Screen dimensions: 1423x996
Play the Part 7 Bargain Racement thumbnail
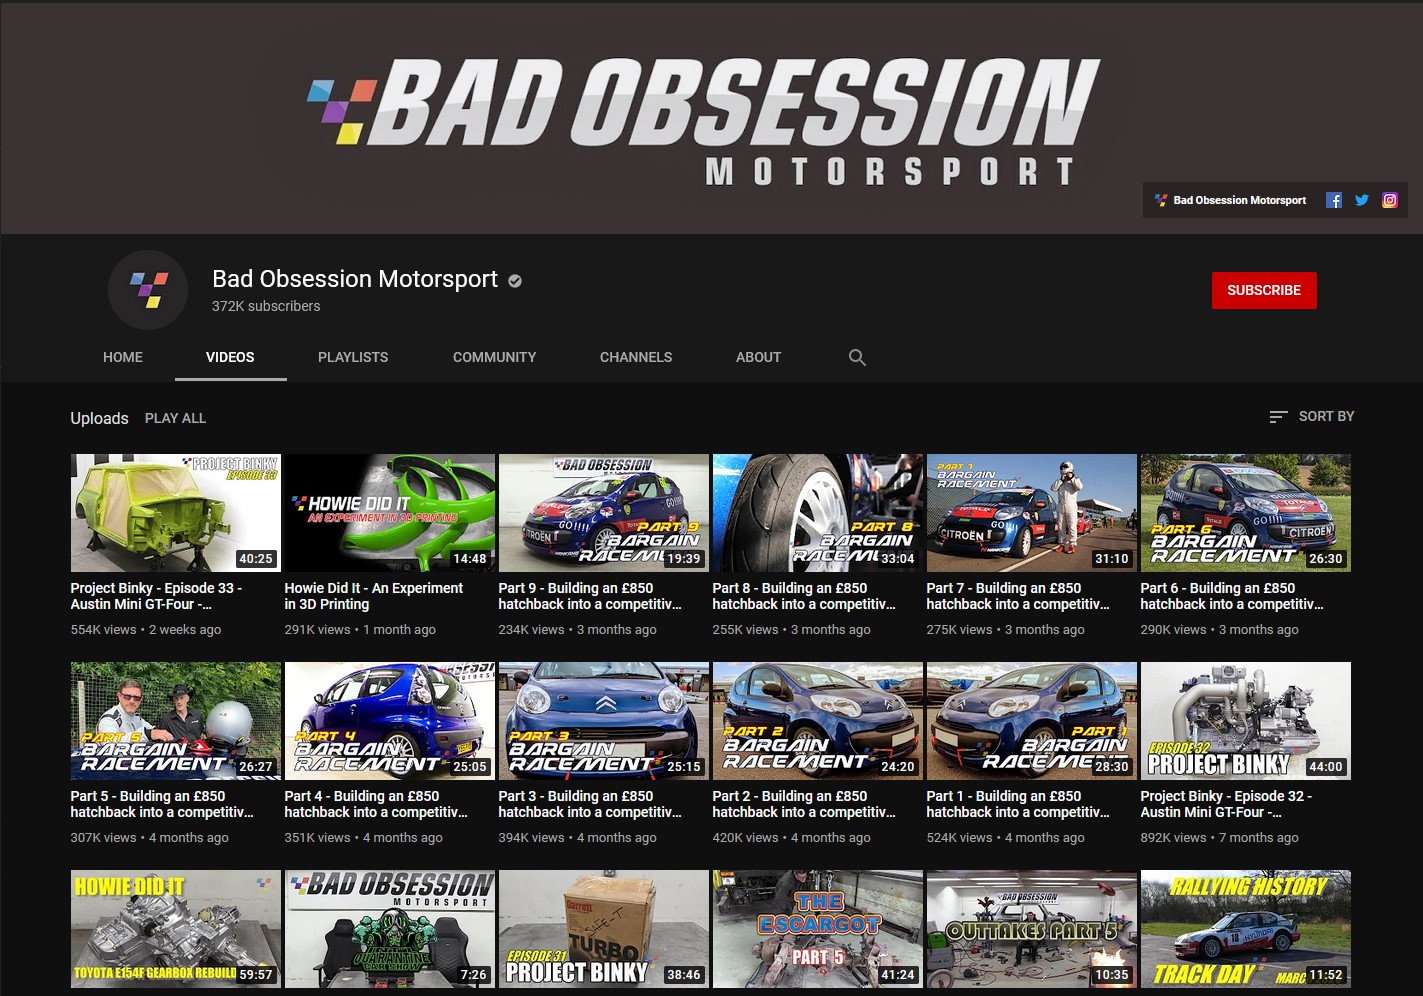[x=1031, y=513]
